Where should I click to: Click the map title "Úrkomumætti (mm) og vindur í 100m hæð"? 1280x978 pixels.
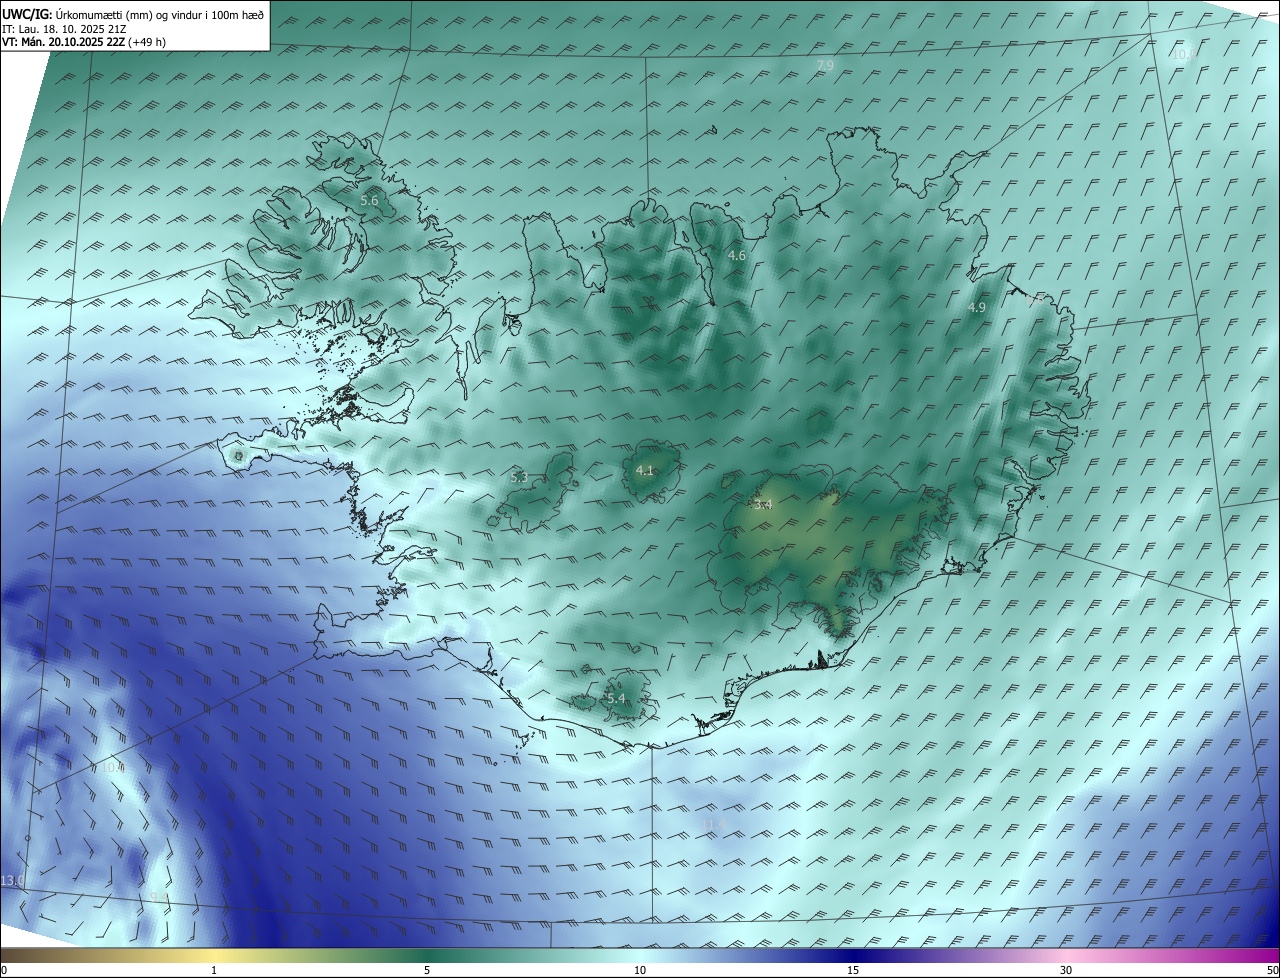click(159, 14)
